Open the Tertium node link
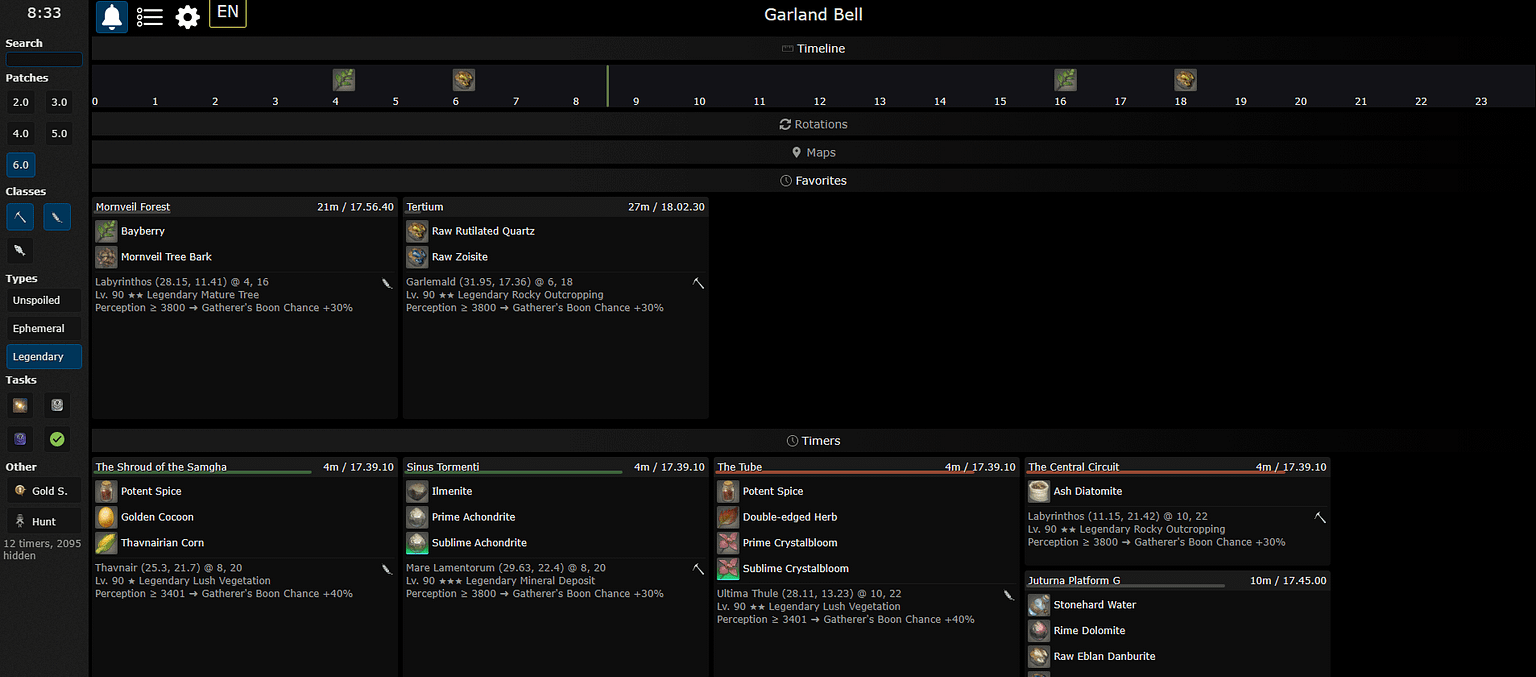Screen dimensions: 1536x677 425,207
